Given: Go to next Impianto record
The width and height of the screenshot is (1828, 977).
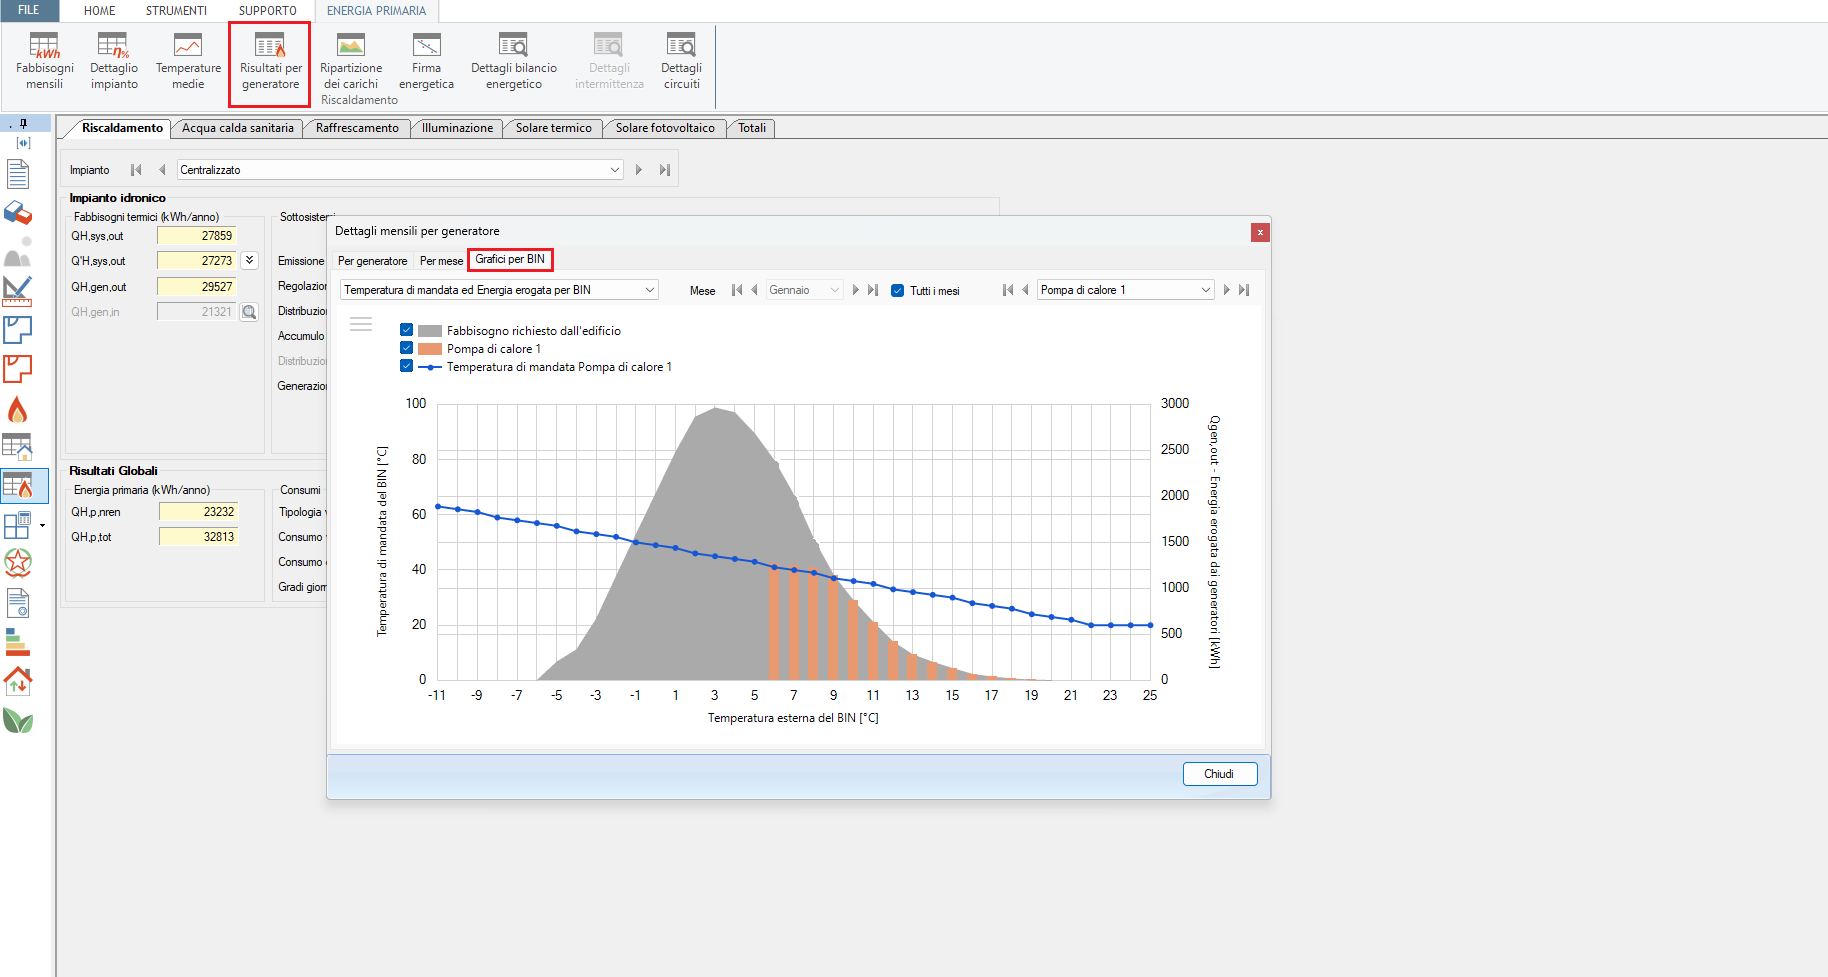Looking at the screenshot, I should pyautogui.click(x=639, y=170).
